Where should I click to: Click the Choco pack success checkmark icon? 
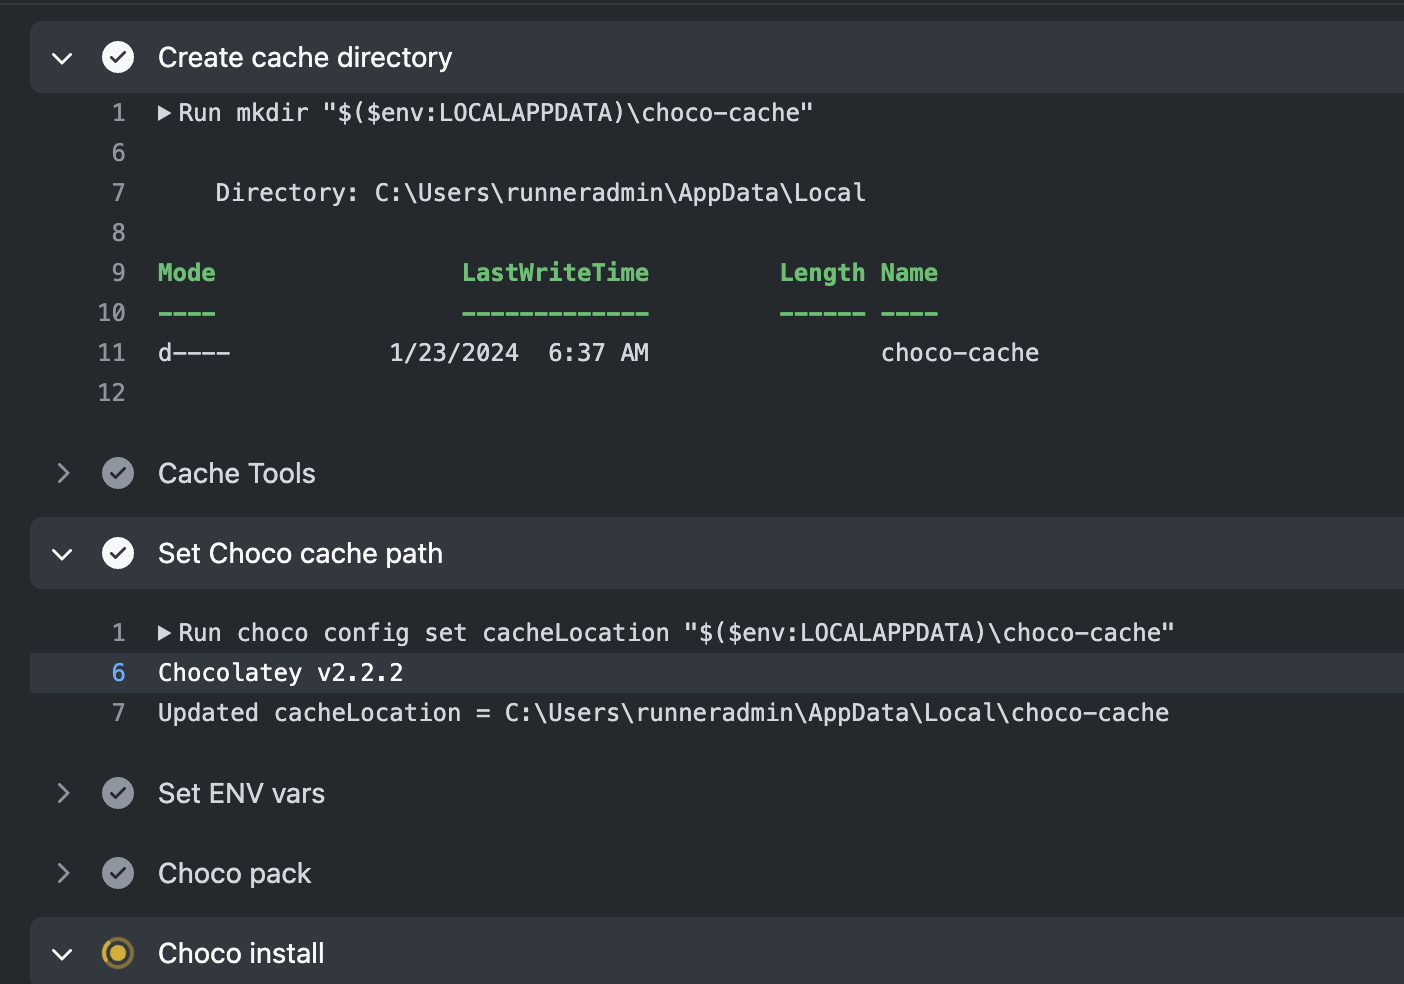coord(118,873)
